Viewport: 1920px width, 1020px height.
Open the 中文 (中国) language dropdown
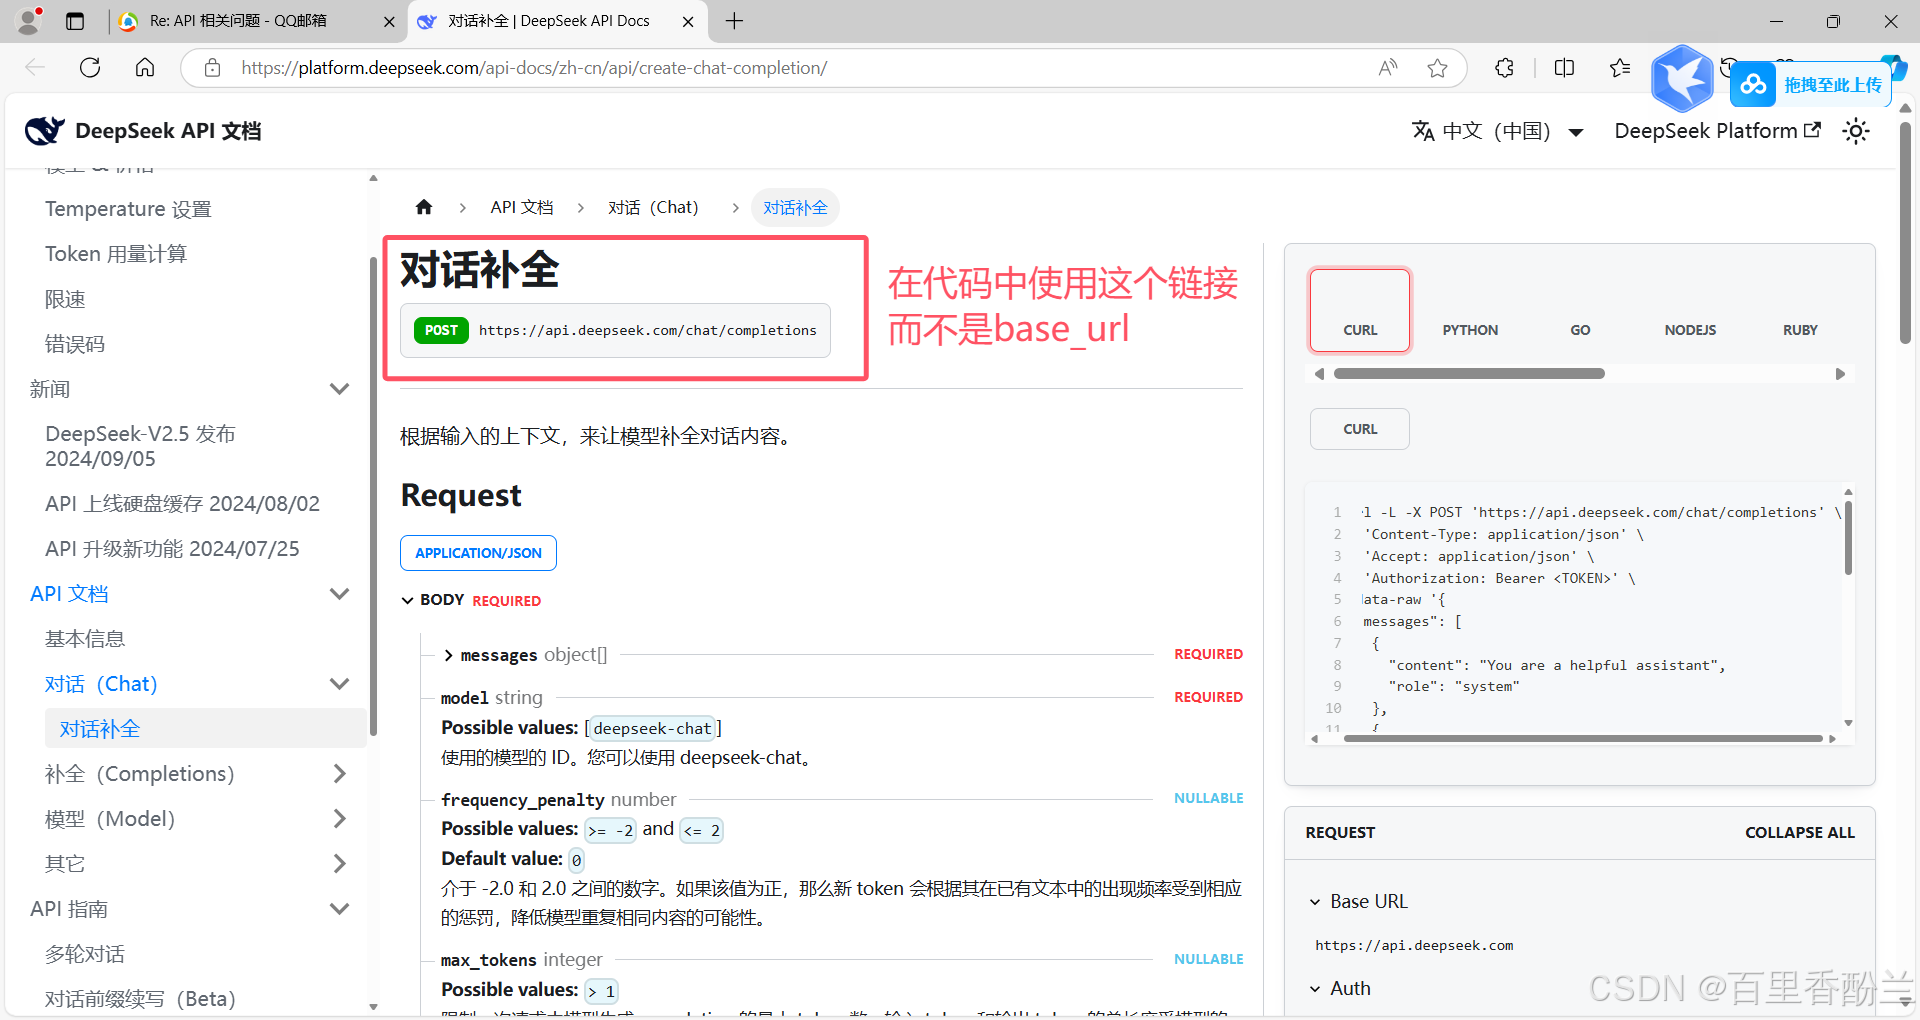(x=1497, y=131)
